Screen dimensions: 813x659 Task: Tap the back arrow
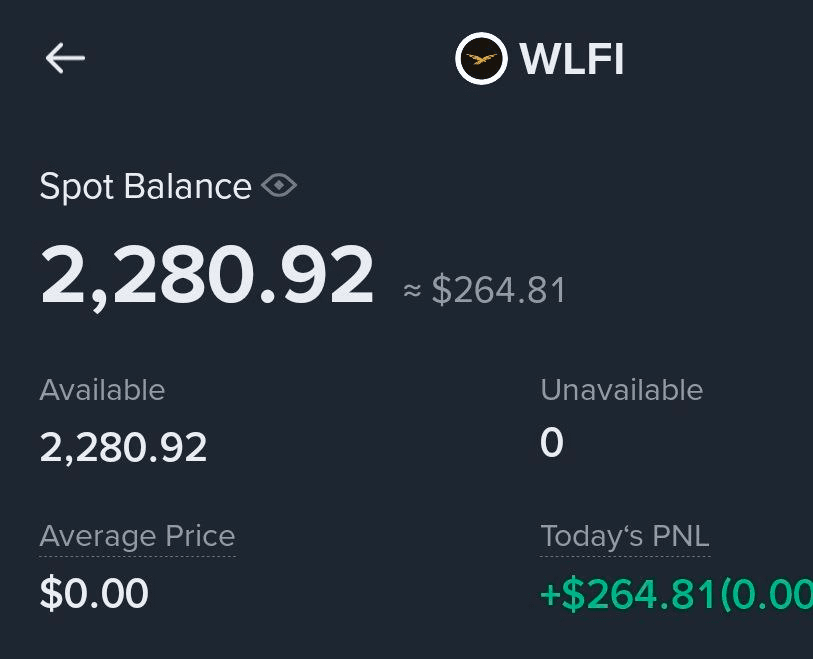coord(65,58)
